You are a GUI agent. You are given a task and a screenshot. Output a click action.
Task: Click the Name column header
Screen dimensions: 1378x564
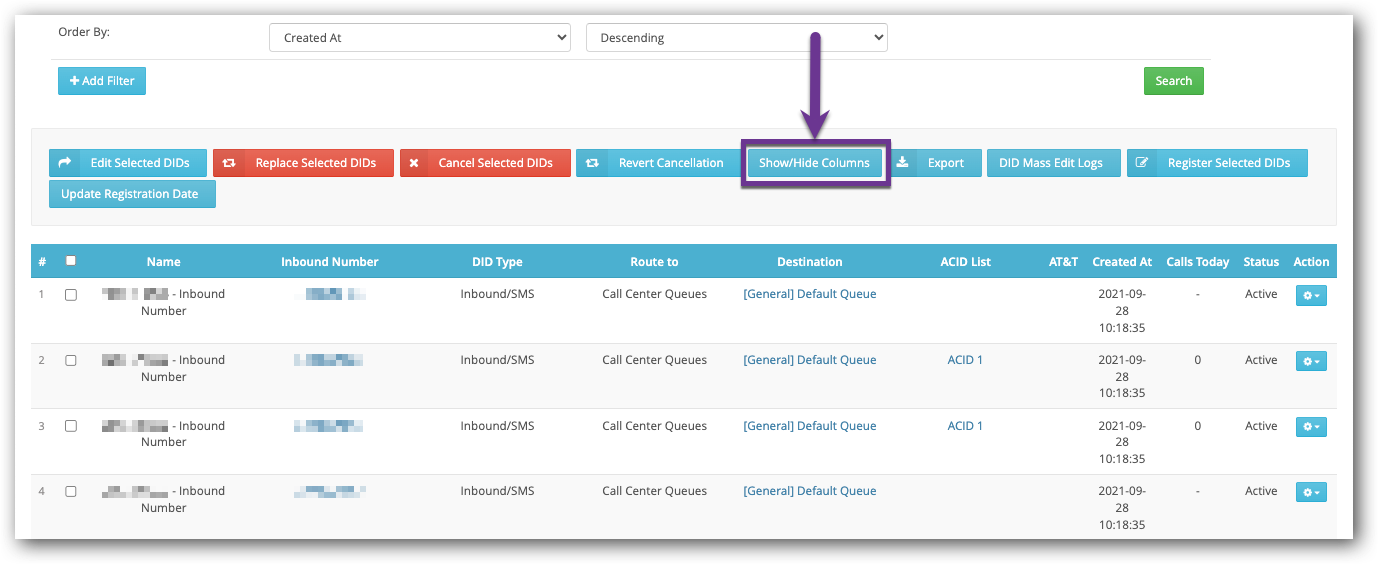point(163,262)
